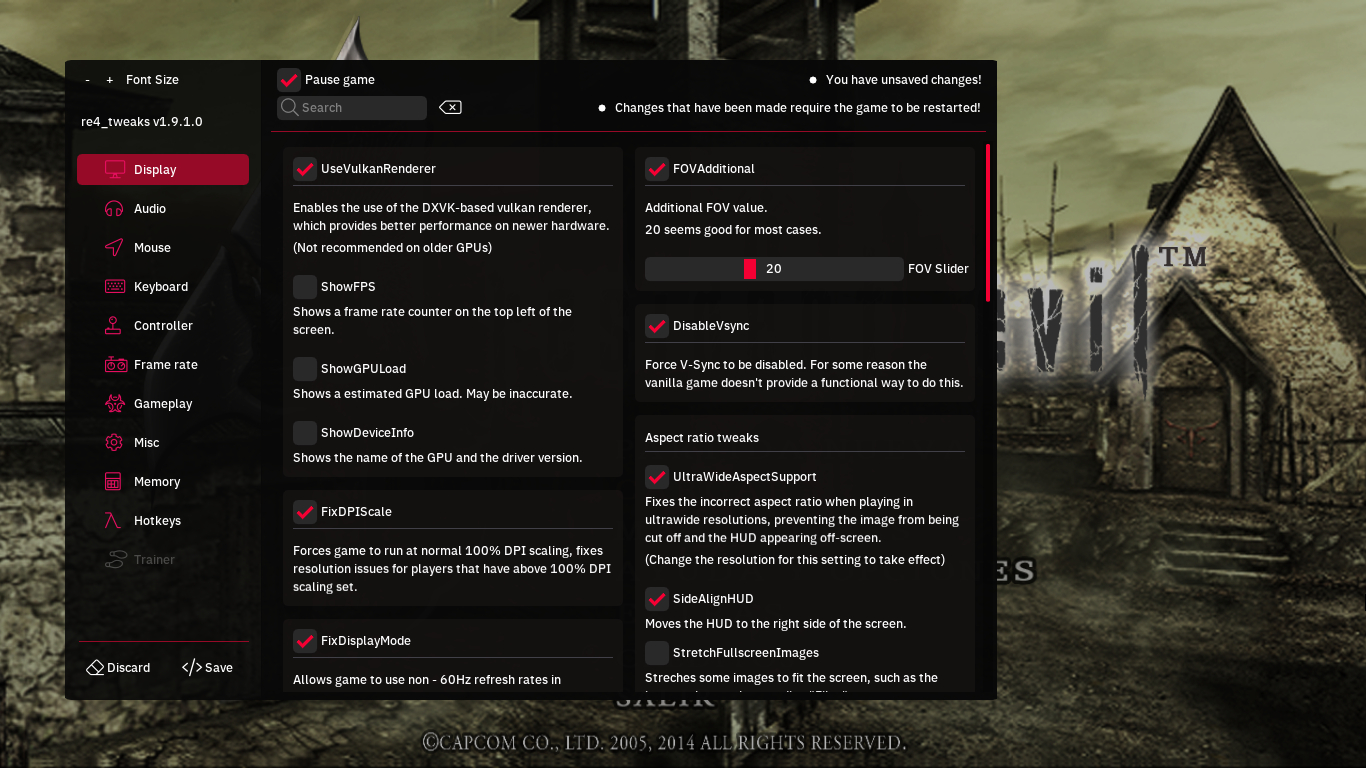Clear search with the backspace icon
Image resolution: width=1366 pixels, height=768 pixels.
pos(450,107)
